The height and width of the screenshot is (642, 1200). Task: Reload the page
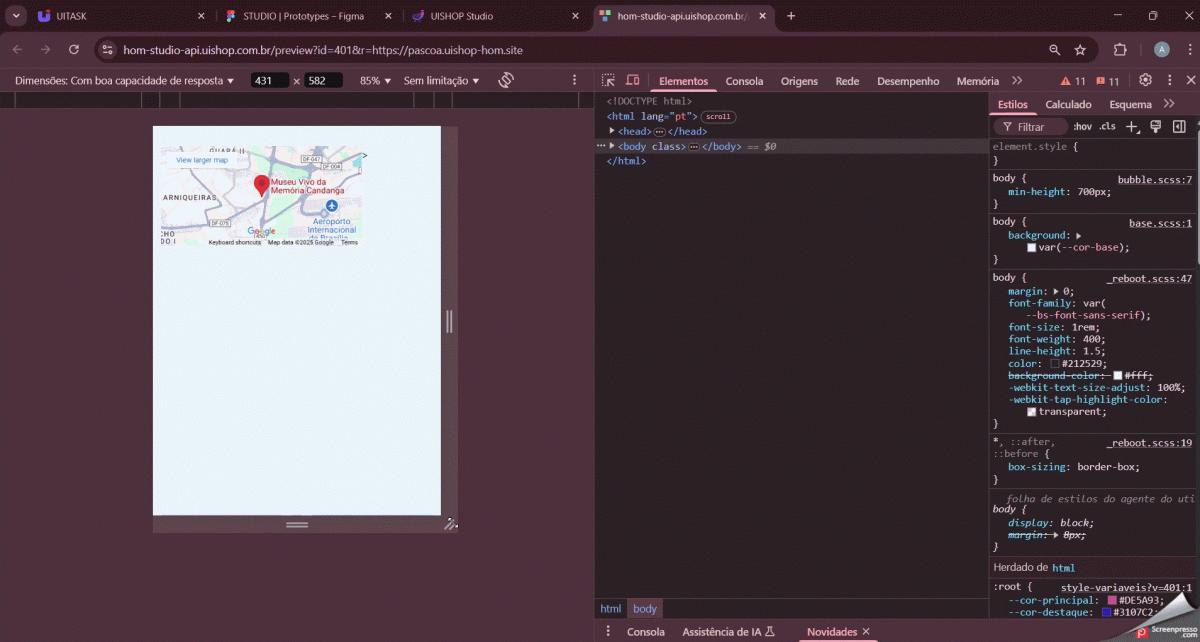pos(74,49)
